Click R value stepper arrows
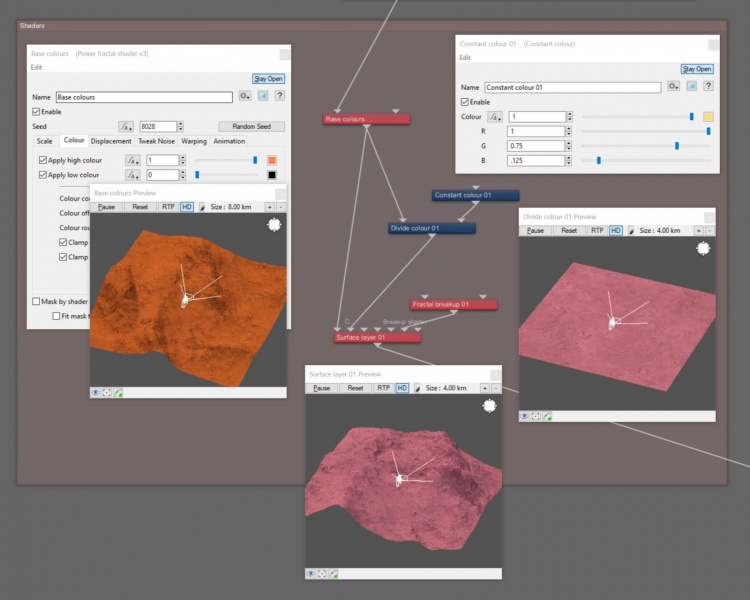 tap(568, 131)
